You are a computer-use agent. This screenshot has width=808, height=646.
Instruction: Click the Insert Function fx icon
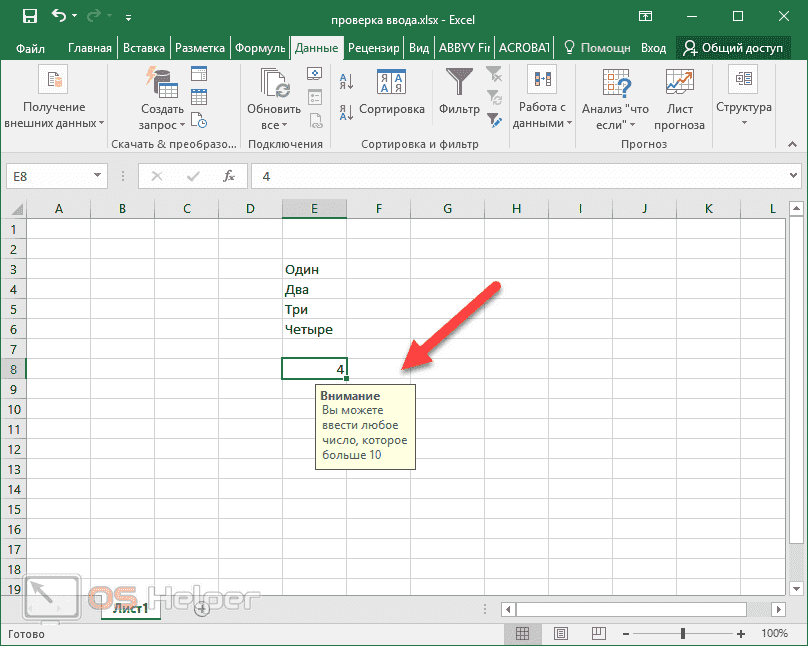pos(228,176)
